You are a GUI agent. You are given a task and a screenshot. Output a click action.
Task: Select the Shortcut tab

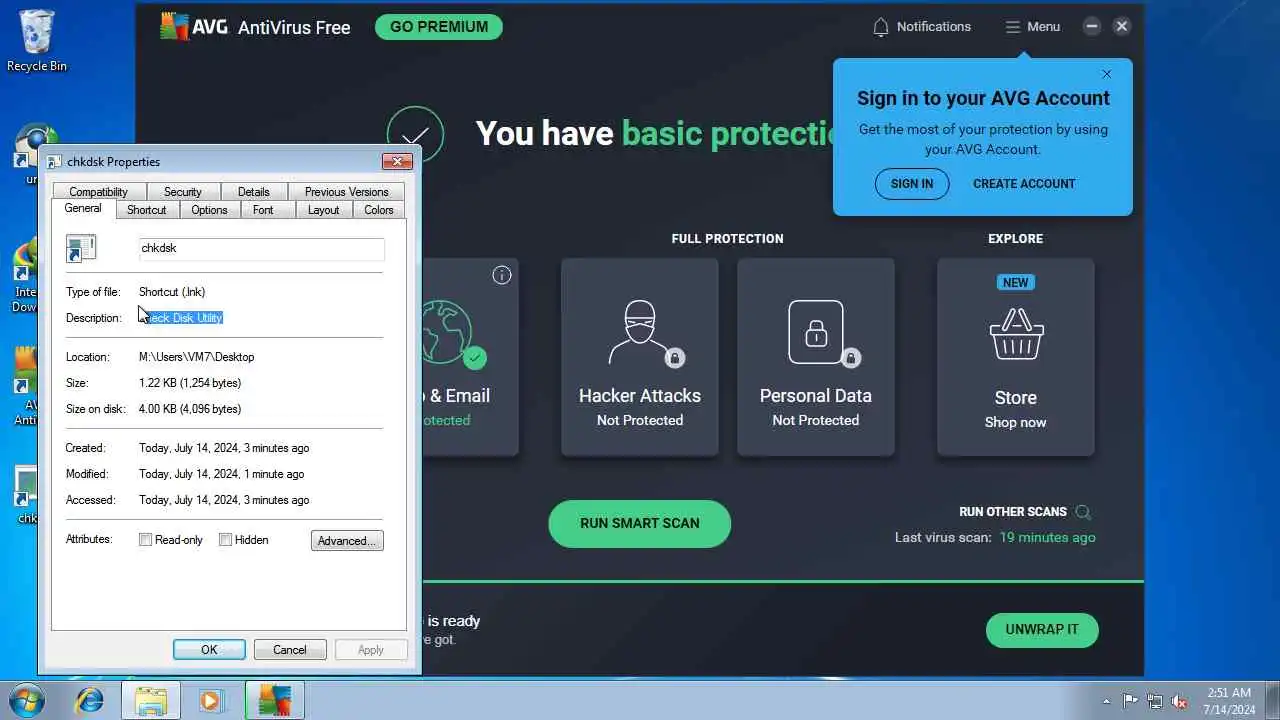pos(146,210)
